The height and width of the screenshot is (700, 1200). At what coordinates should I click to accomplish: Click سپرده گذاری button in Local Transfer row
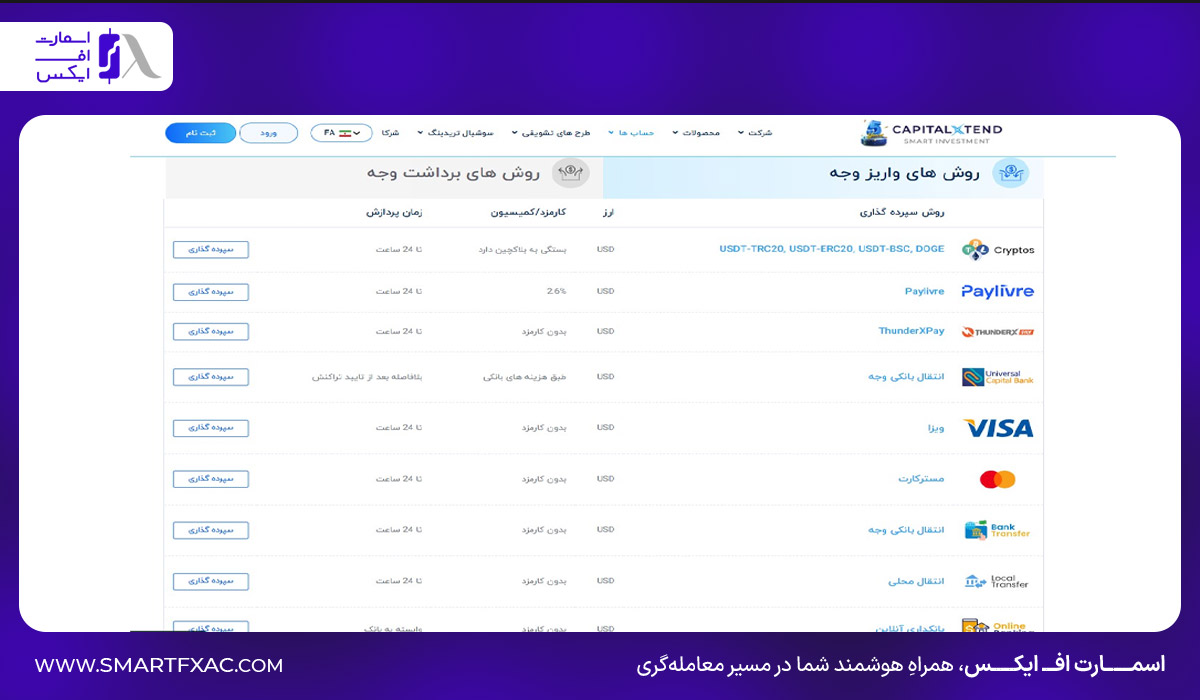pyautogui.click(x=211, y=581)
